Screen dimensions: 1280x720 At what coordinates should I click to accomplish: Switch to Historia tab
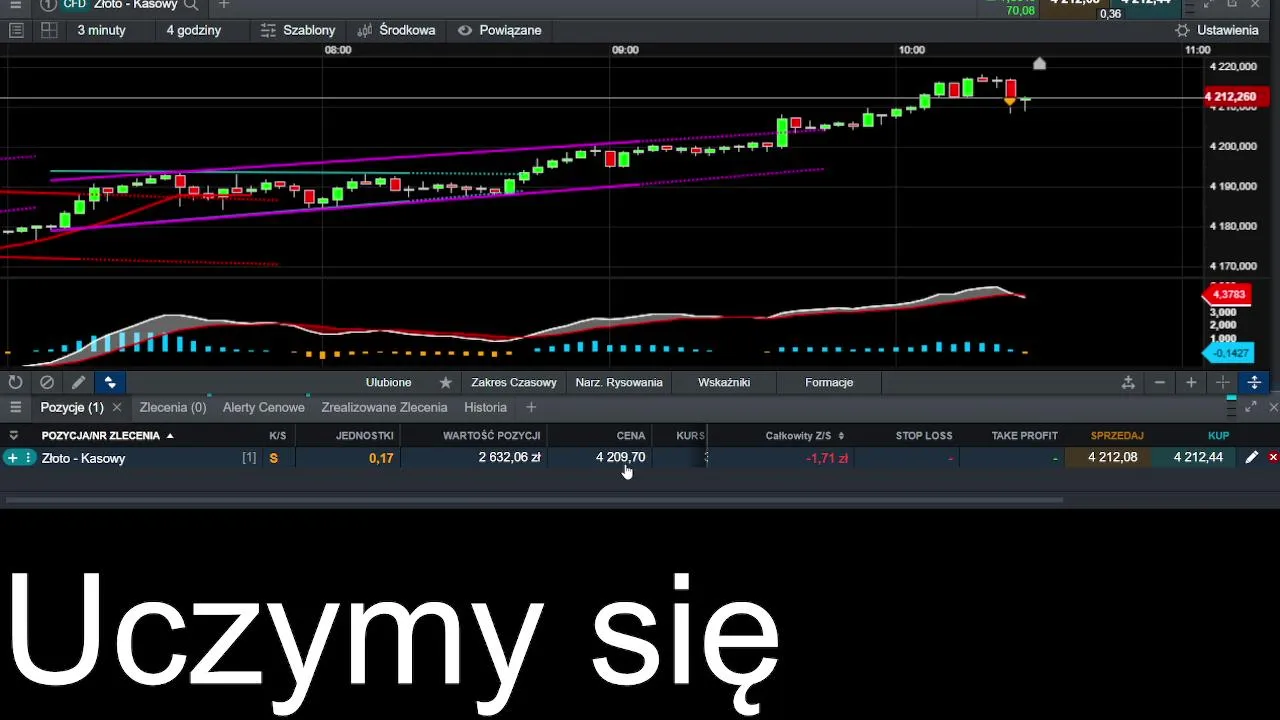click(485, 407)
